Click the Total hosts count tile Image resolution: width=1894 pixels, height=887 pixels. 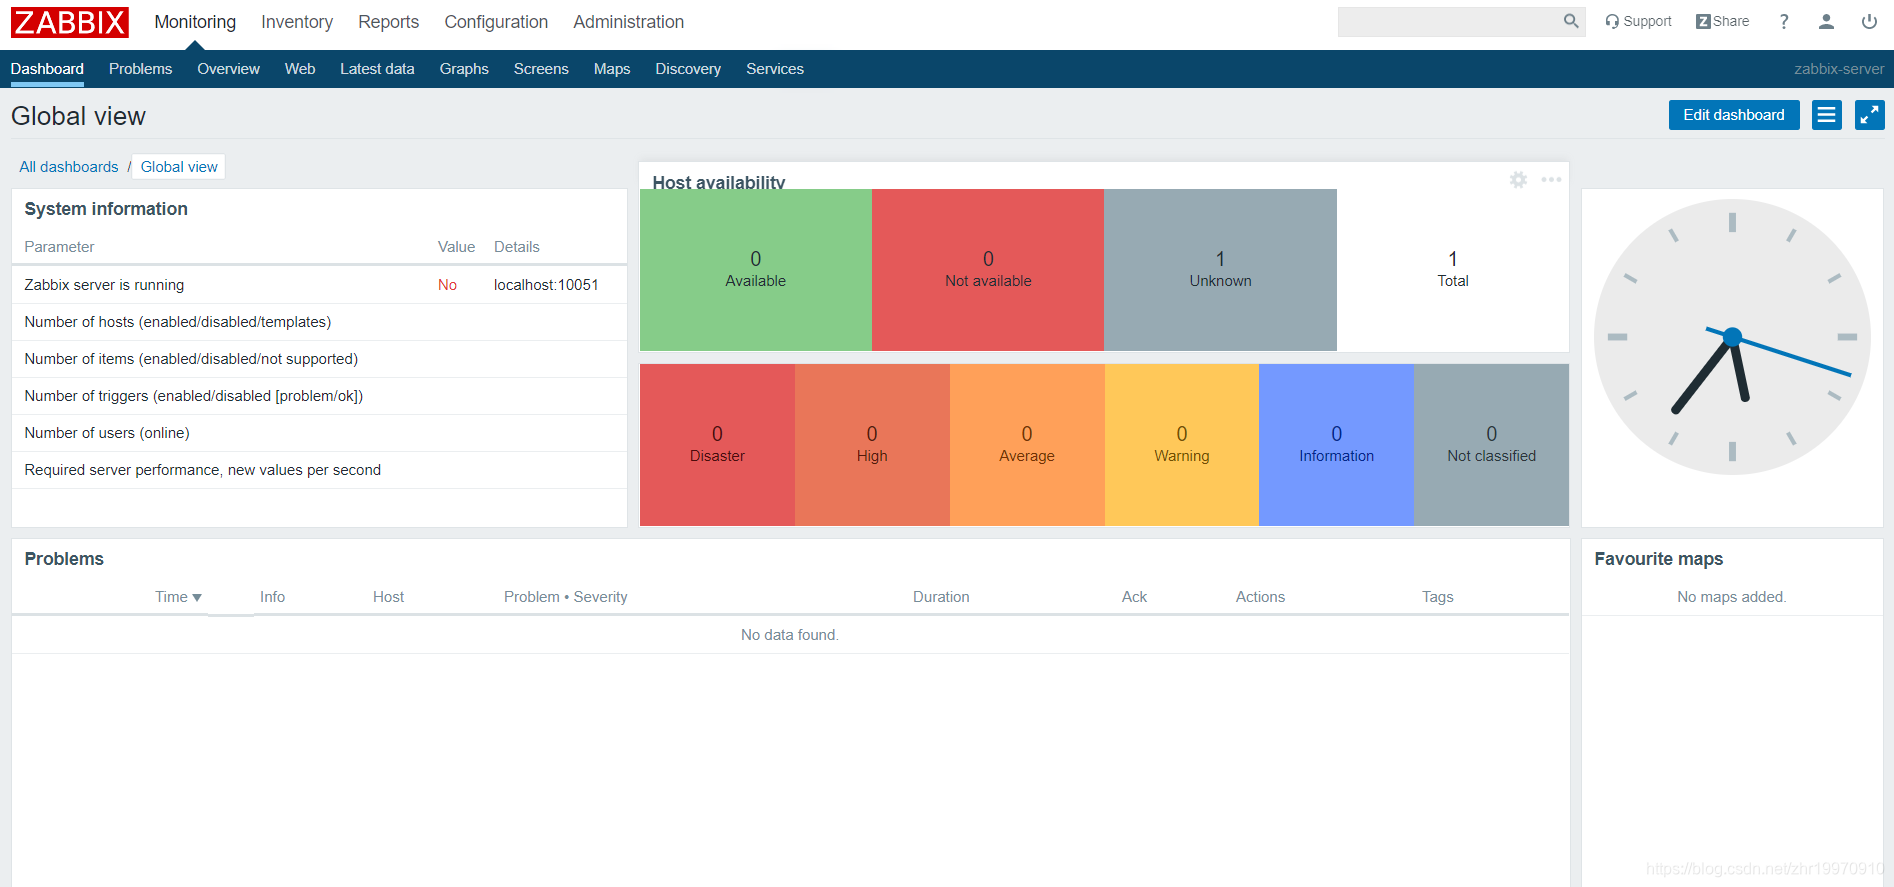[x=1453, y=270]
